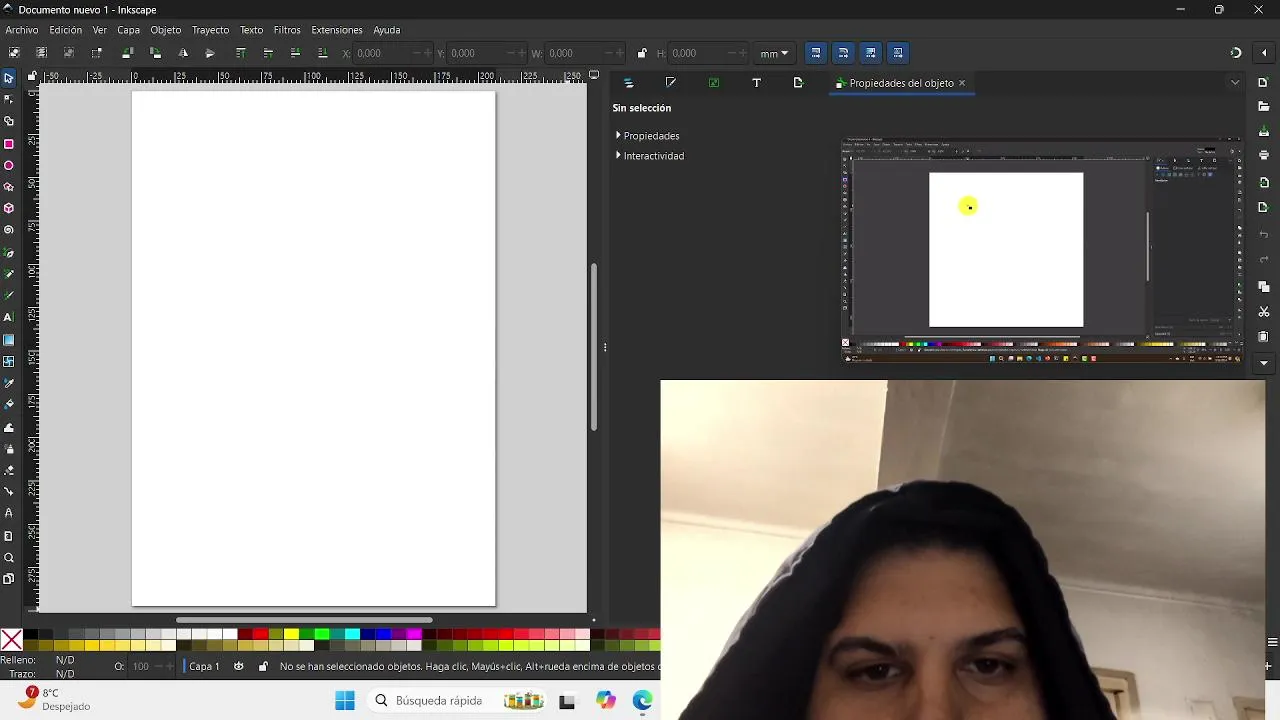Select the Star polygon tool
Viewport: 1280px width, 720px height.
click(9, 187)
